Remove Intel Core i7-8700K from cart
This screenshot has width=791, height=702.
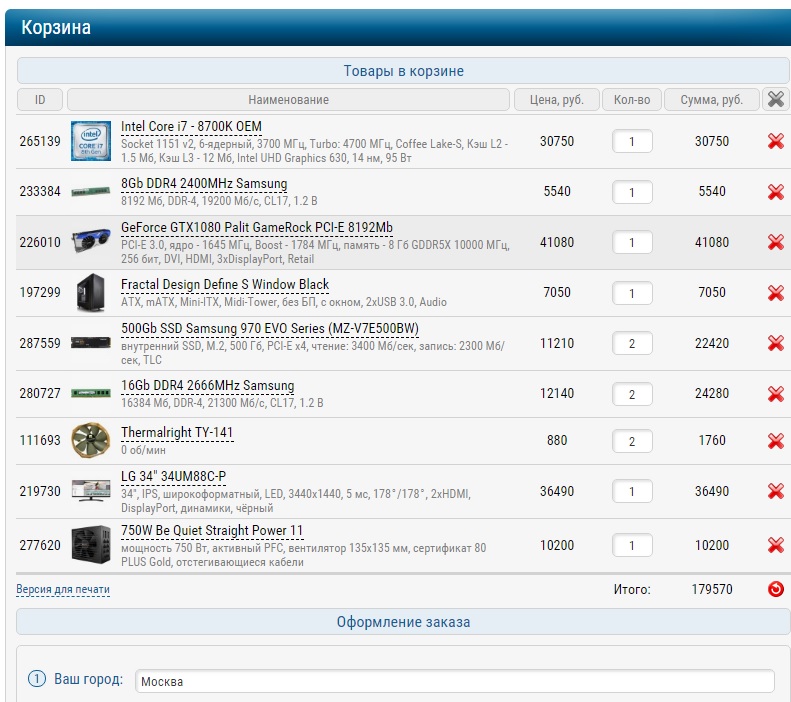point(775,141)
